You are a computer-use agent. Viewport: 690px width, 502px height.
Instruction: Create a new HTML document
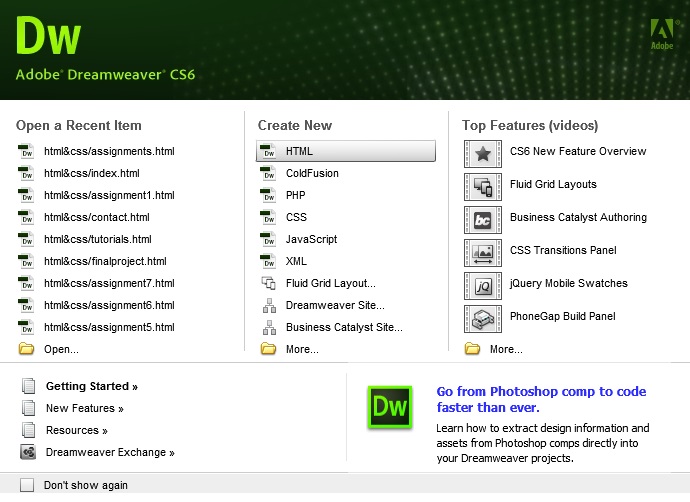(346, 151)
